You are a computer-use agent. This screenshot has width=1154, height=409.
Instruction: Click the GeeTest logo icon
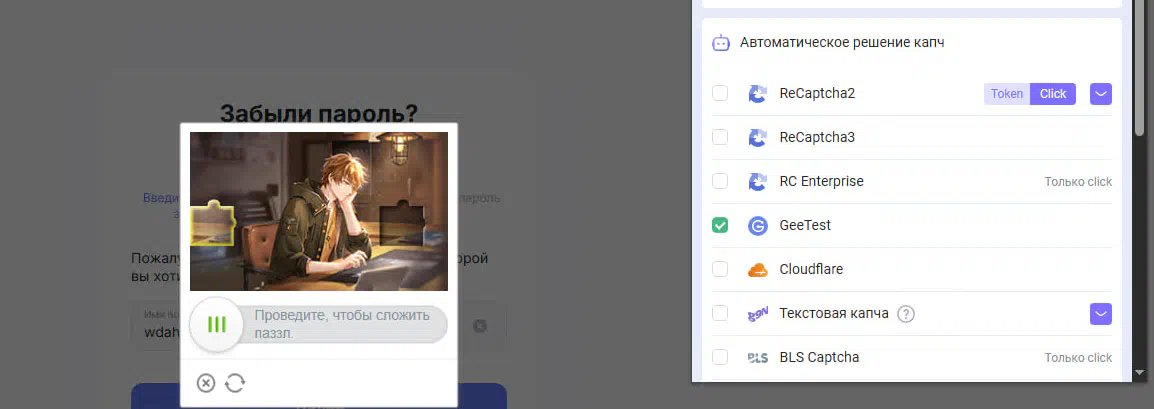pyautogui.click(x=757, y=226)
